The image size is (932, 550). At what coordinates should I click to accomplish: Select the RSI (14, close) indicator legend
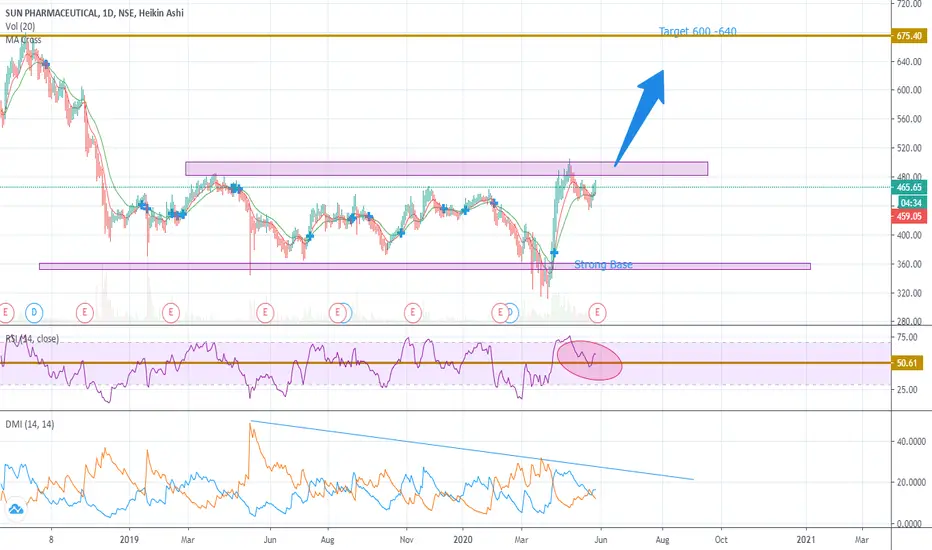point(32,338)
